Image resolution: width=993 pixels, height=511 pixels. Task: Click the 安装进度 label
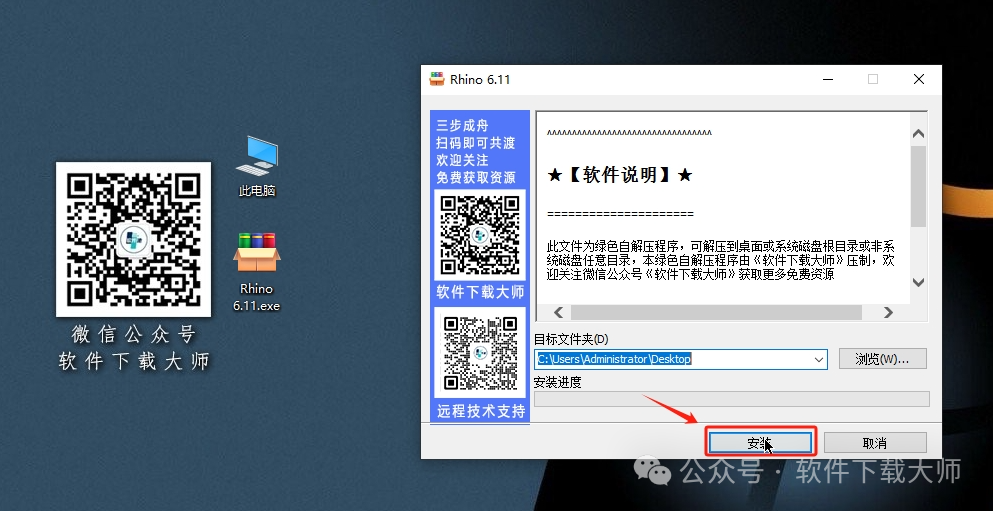557,382
